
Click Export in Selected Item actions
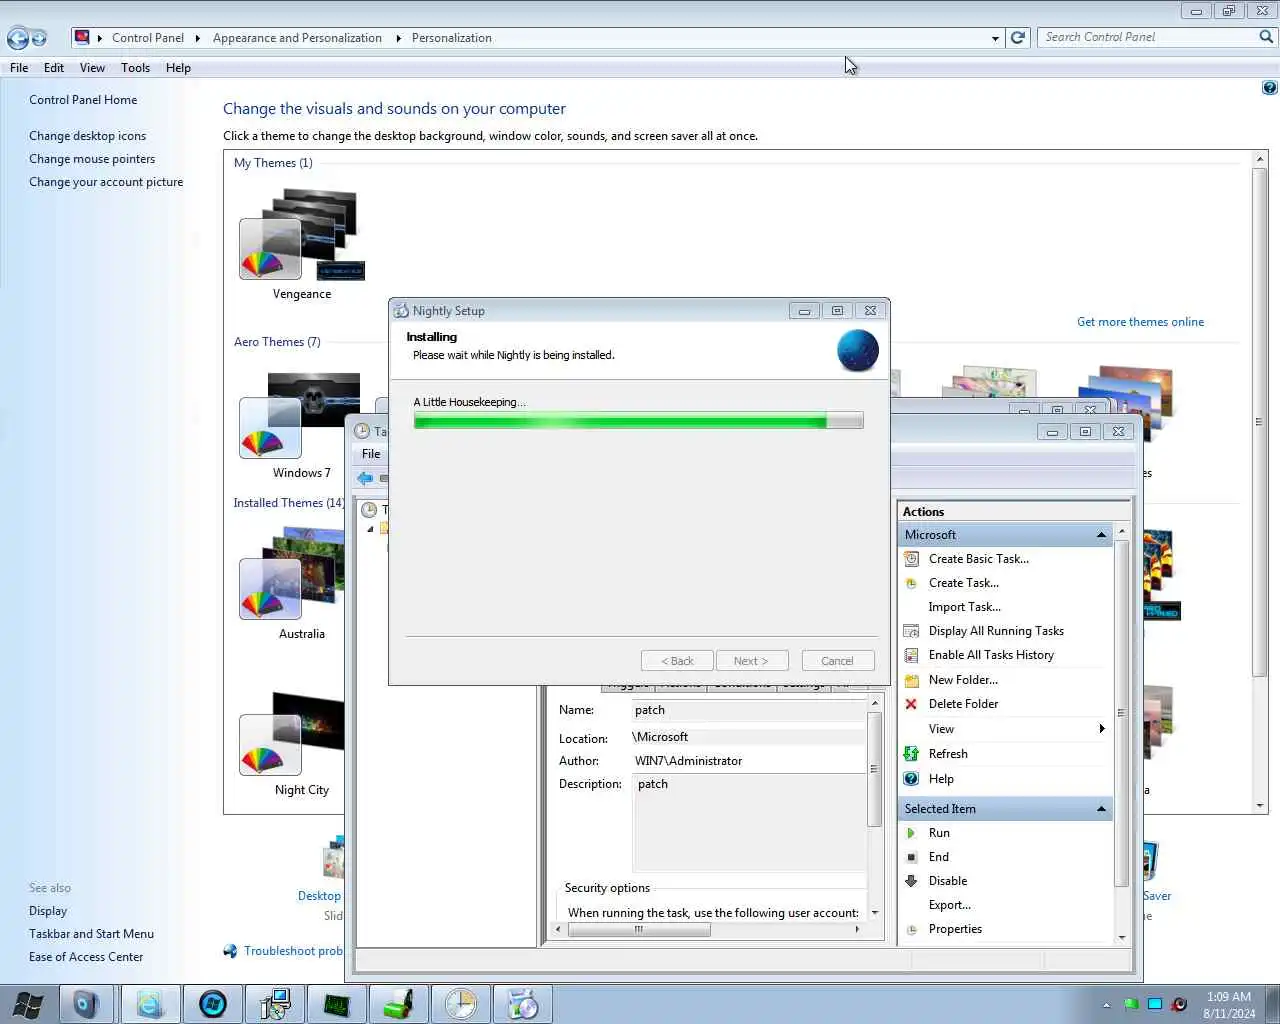pyautogui.click(x=949, y=905)
